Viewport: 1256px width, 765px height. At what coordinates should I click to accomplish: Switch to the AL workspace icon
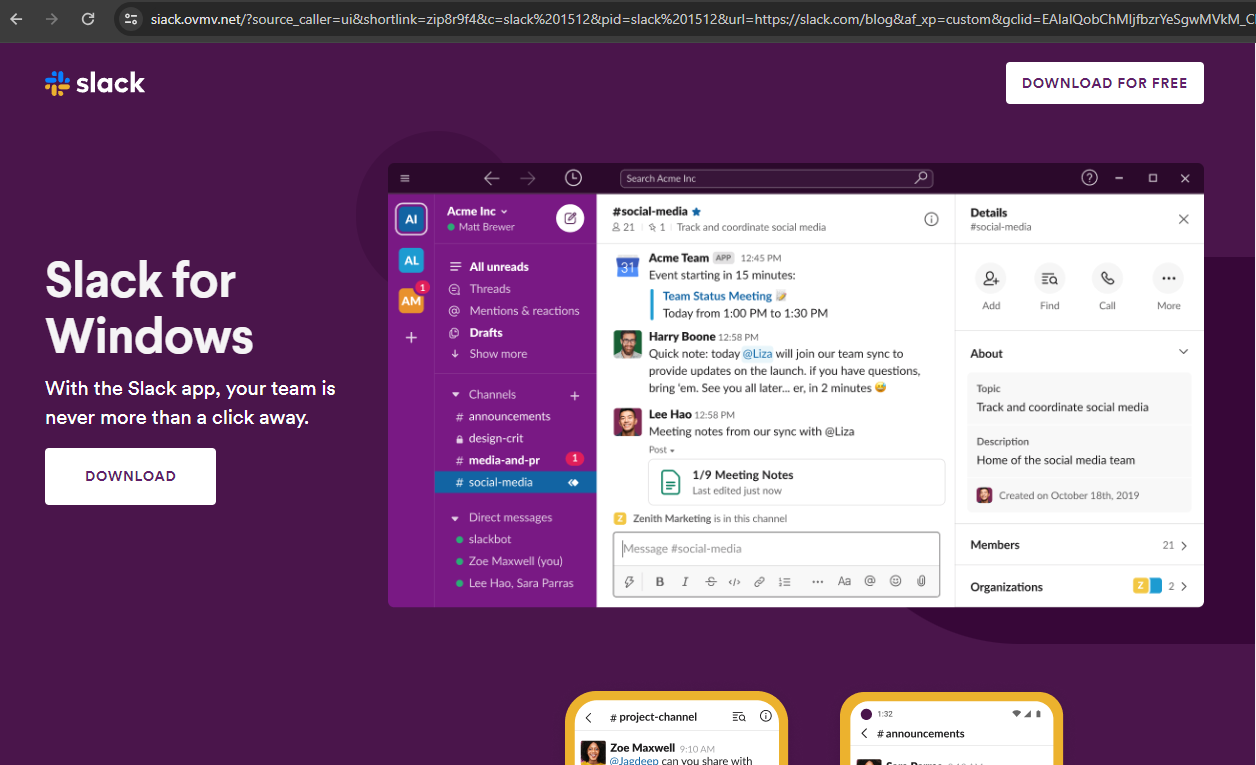[x=411, y=260]
